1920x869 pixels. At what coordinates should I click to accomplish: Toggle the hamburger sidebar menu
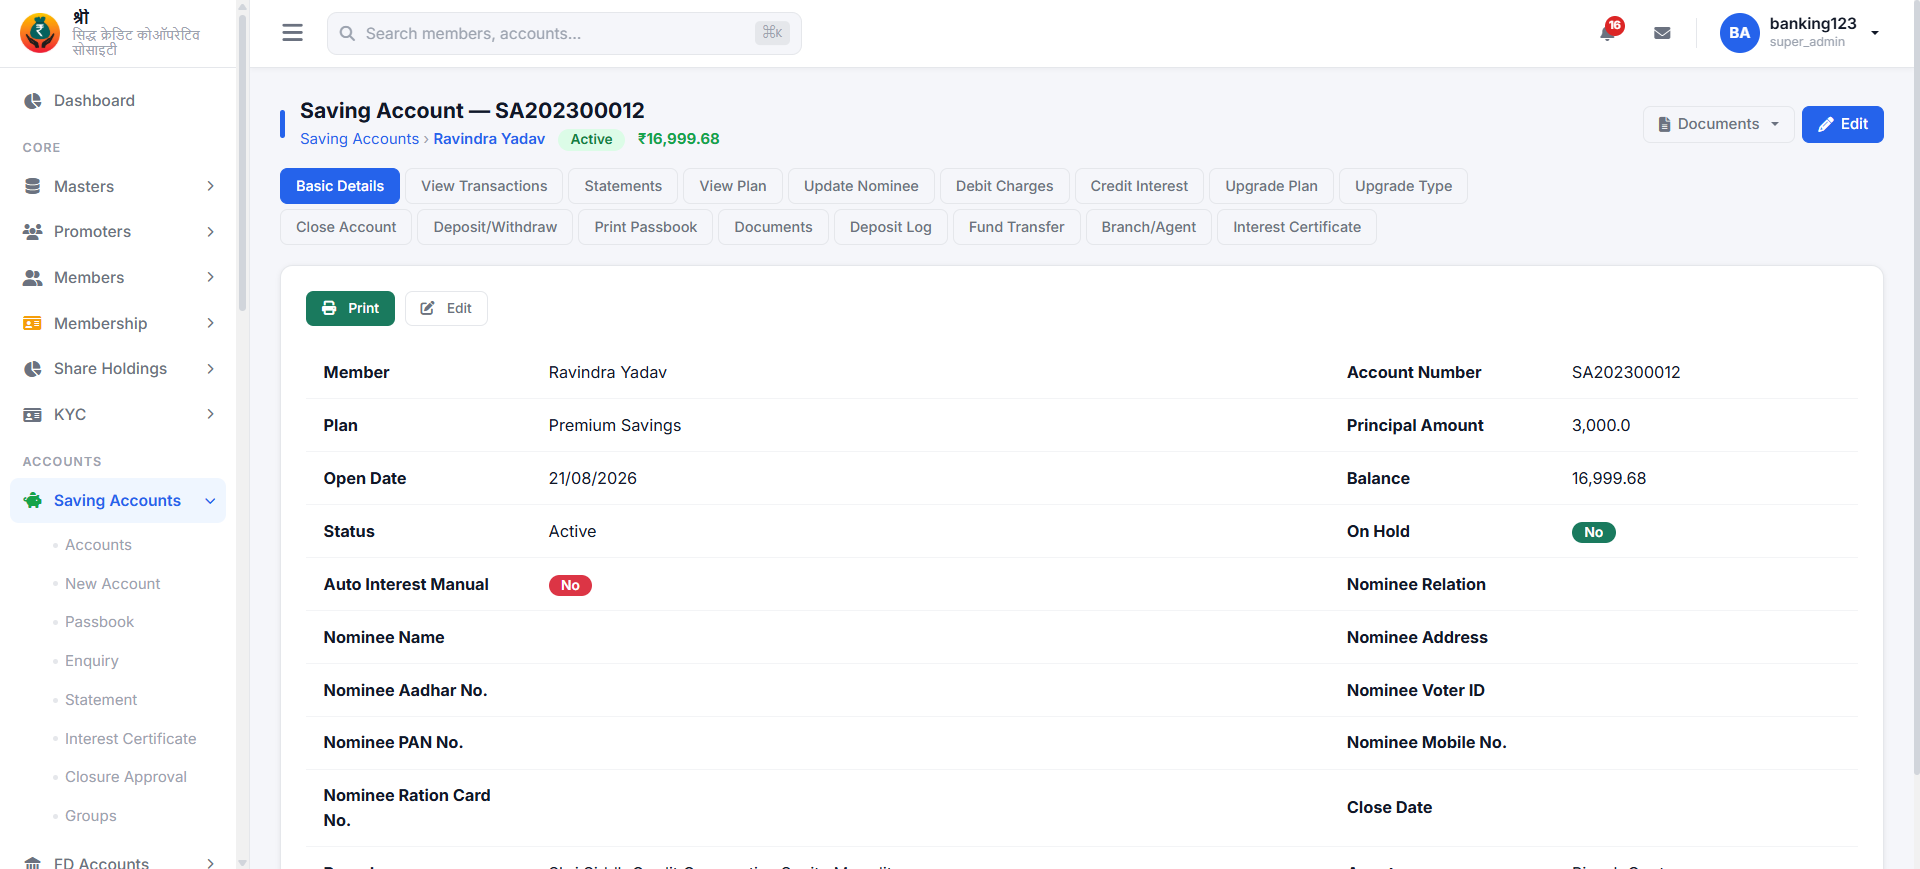(292, 33)
